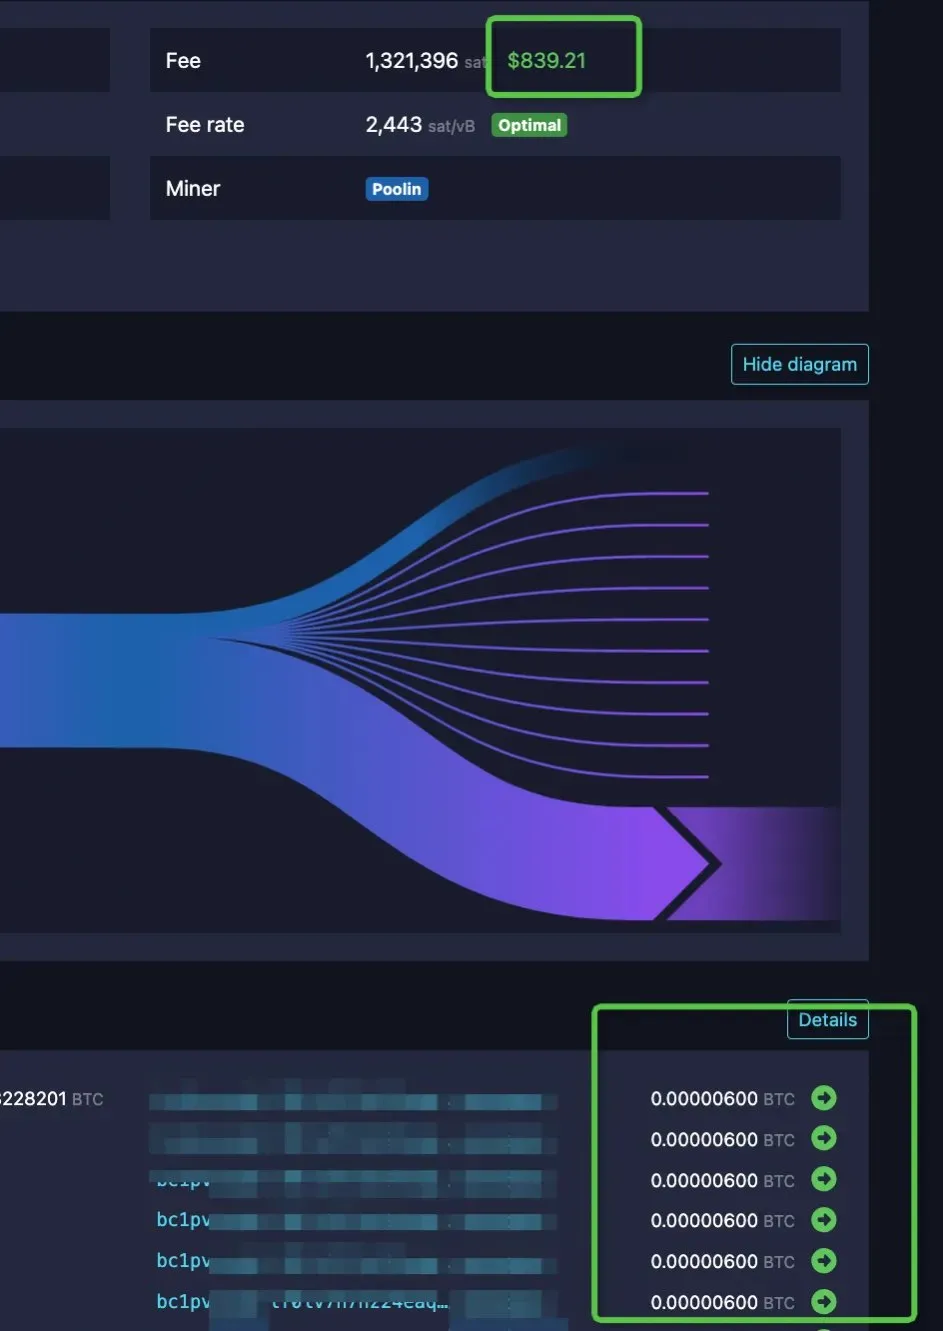Click the green arrow on the first output row
This screenshot has width=943, height=1331.
pyautogui.click(x=823, y=1098)
